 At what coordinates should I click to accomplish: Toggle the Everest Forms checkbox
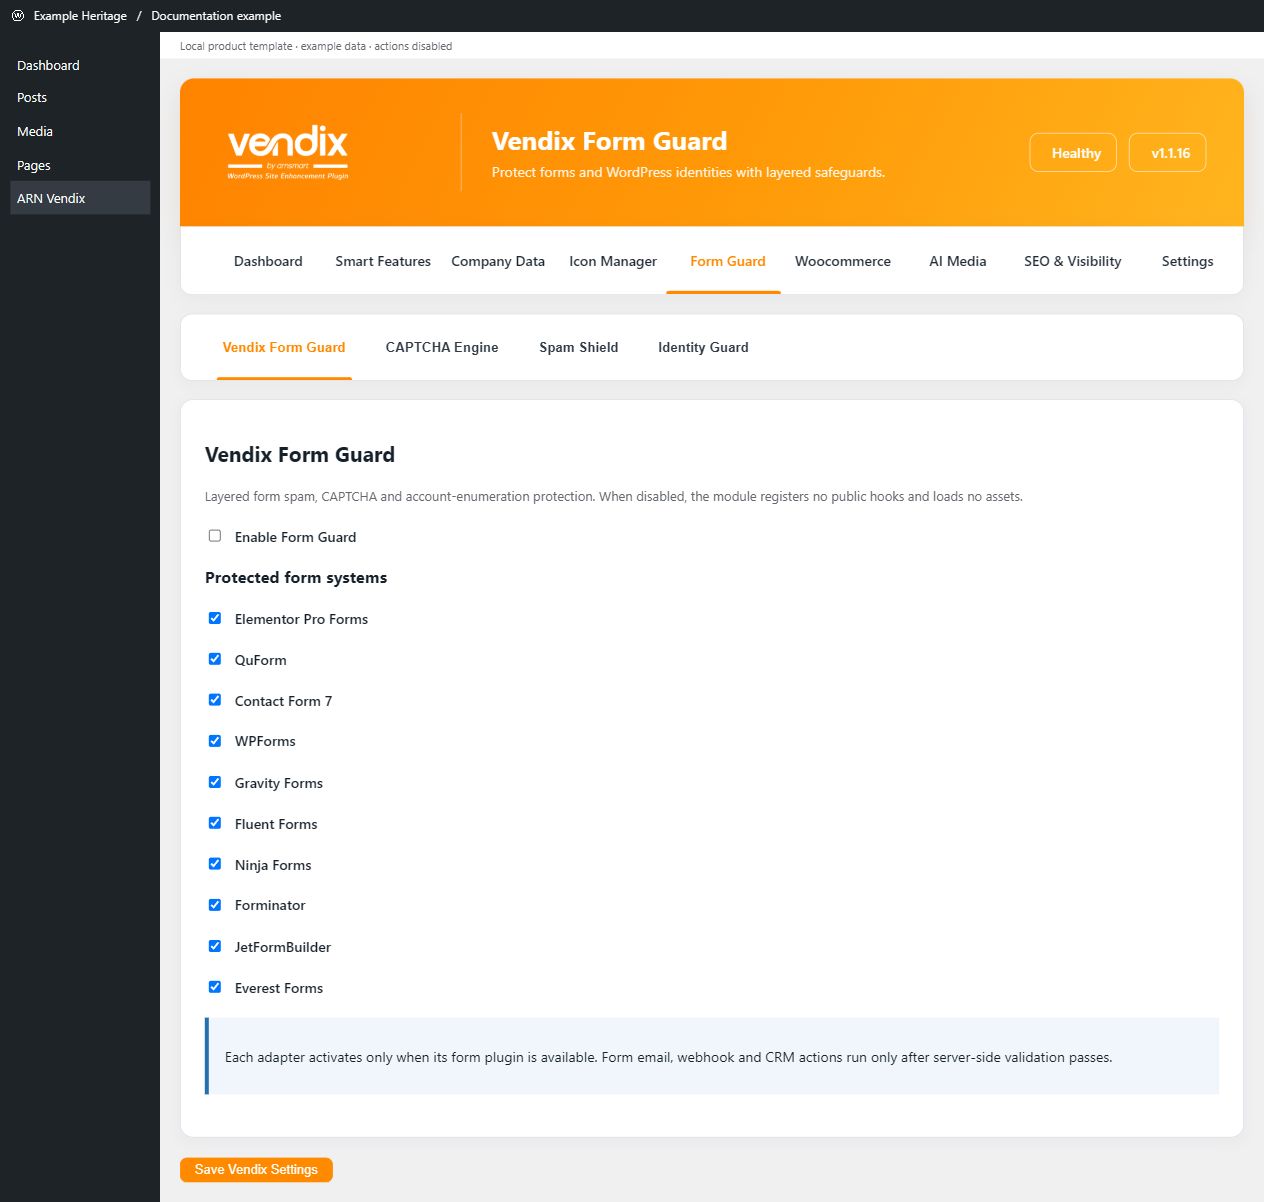[215, 987]
